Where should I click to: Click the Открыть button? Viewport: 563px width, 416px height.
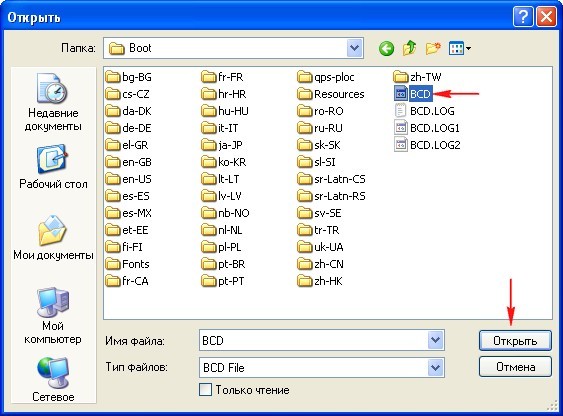(515, 341)
